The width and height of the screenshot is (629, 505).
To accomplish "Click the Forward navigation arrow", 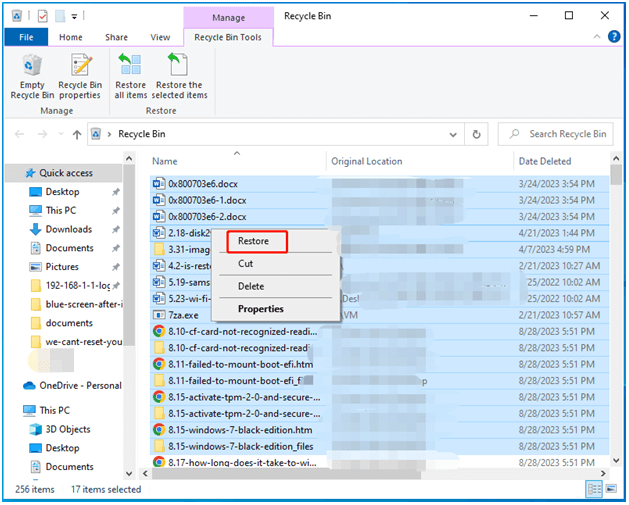I will (x=42, y=134).
